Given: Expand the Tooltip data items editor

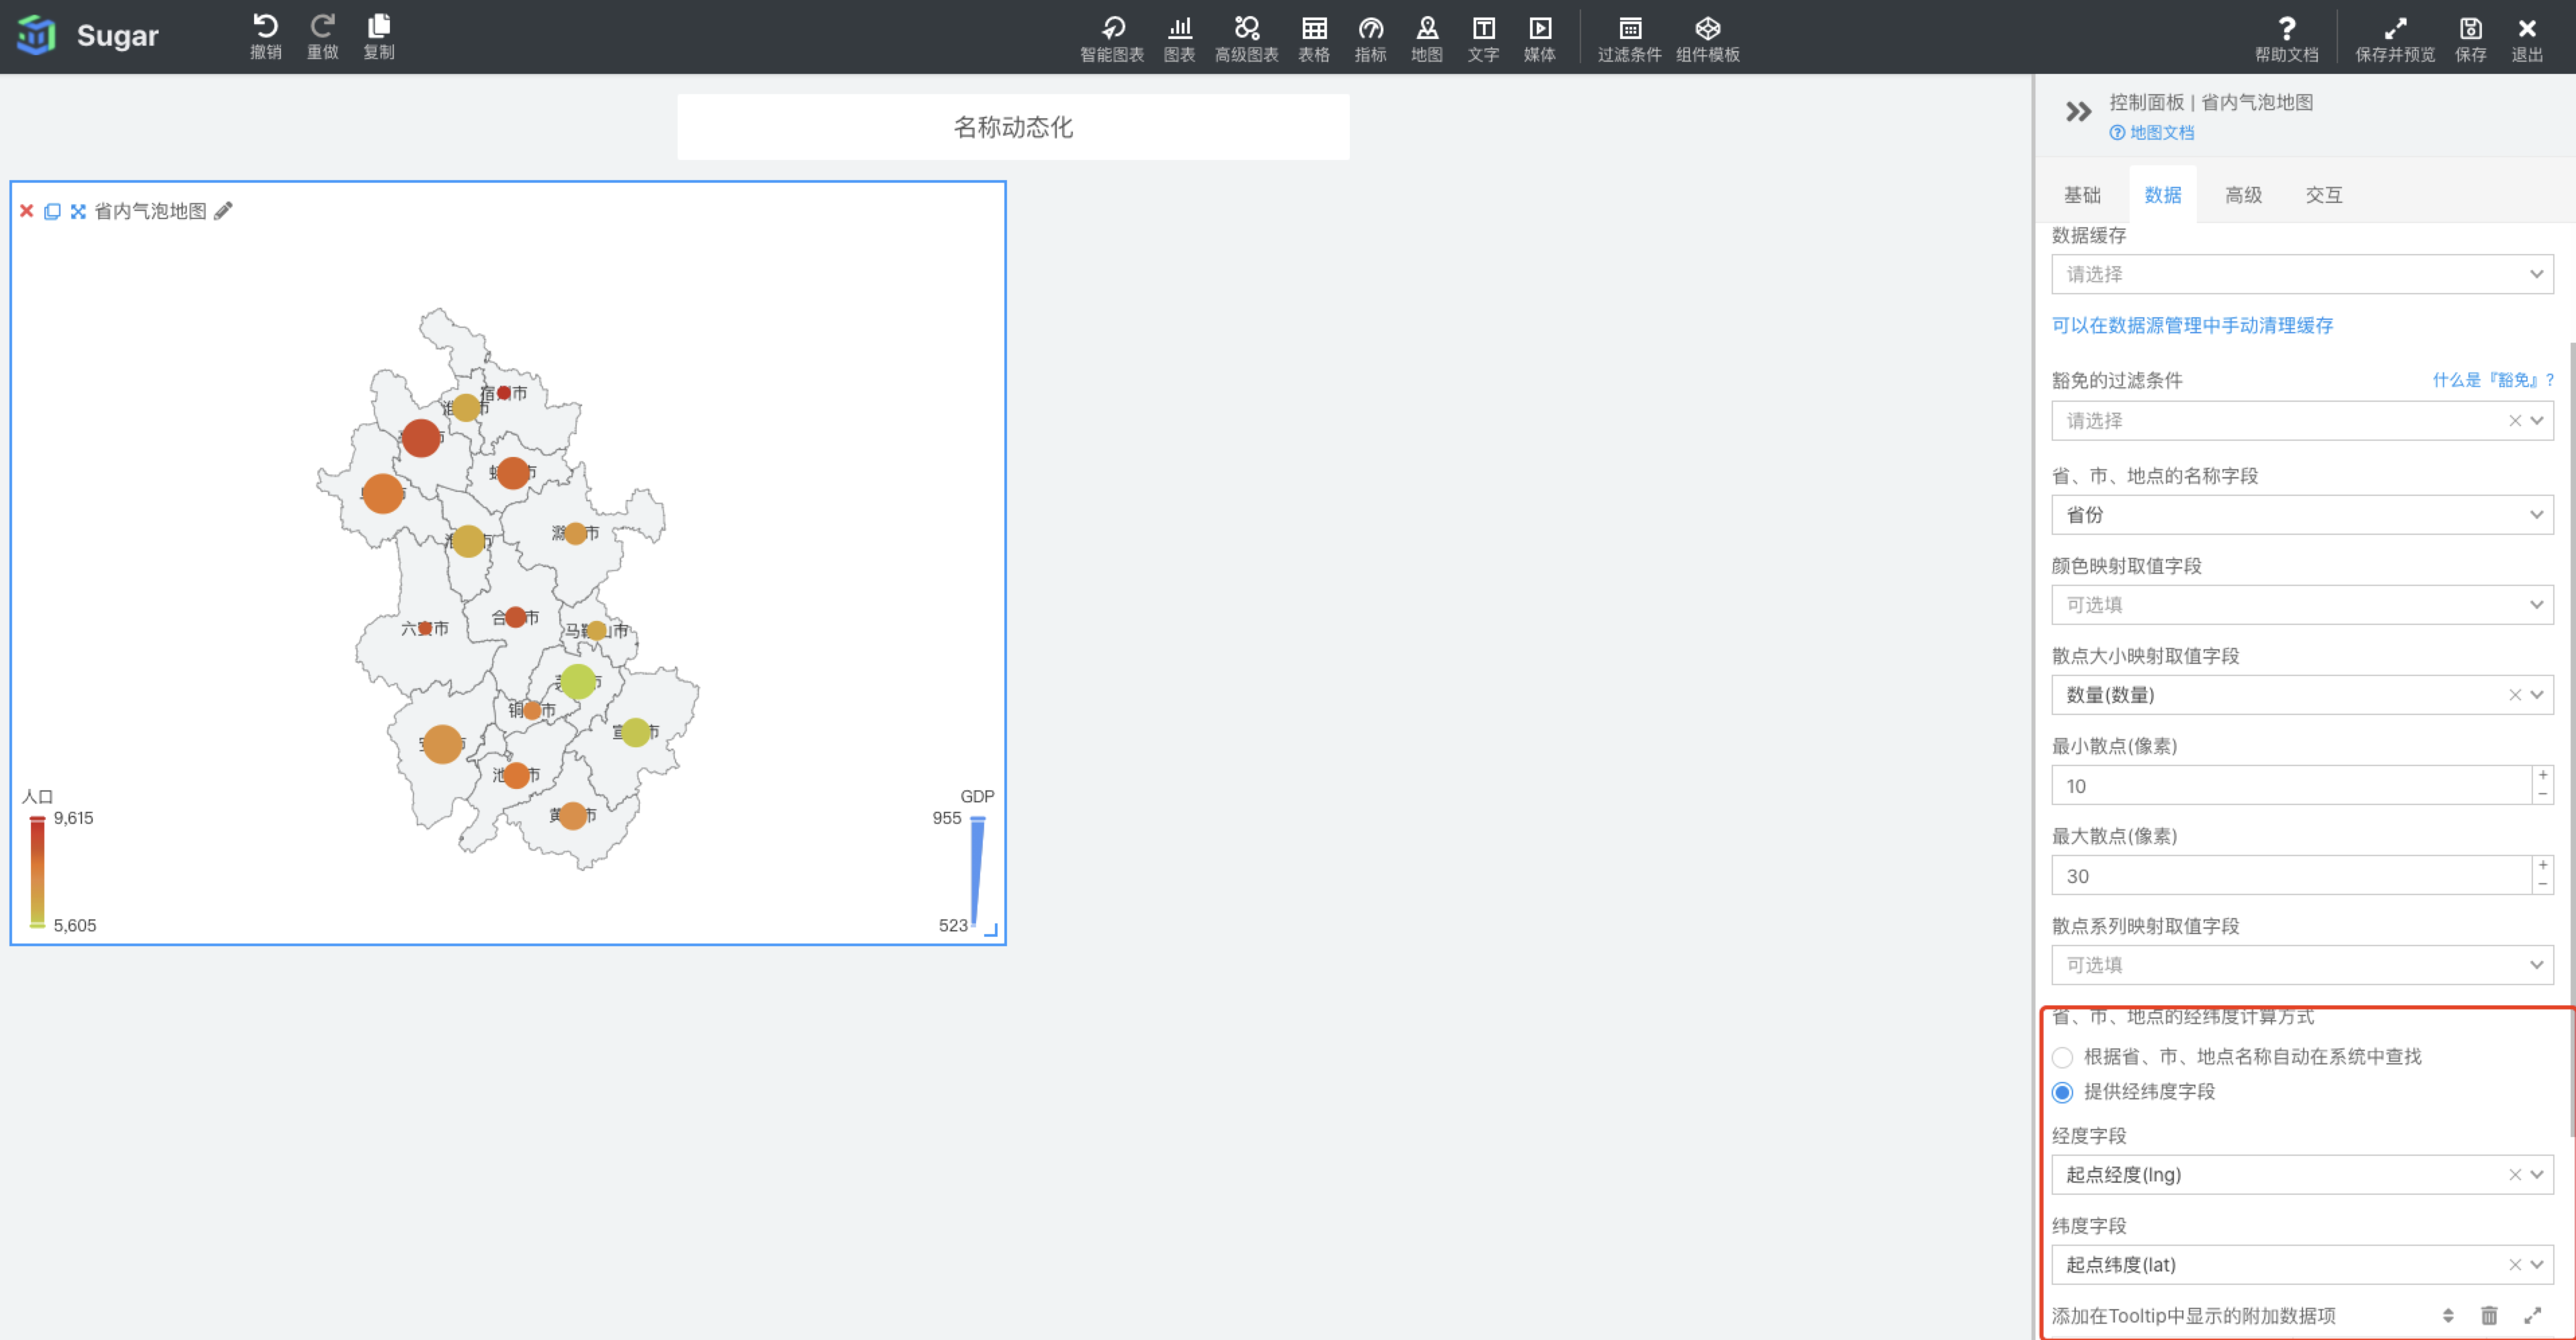Looking at the screenshot, I should click(2532, 1315).
